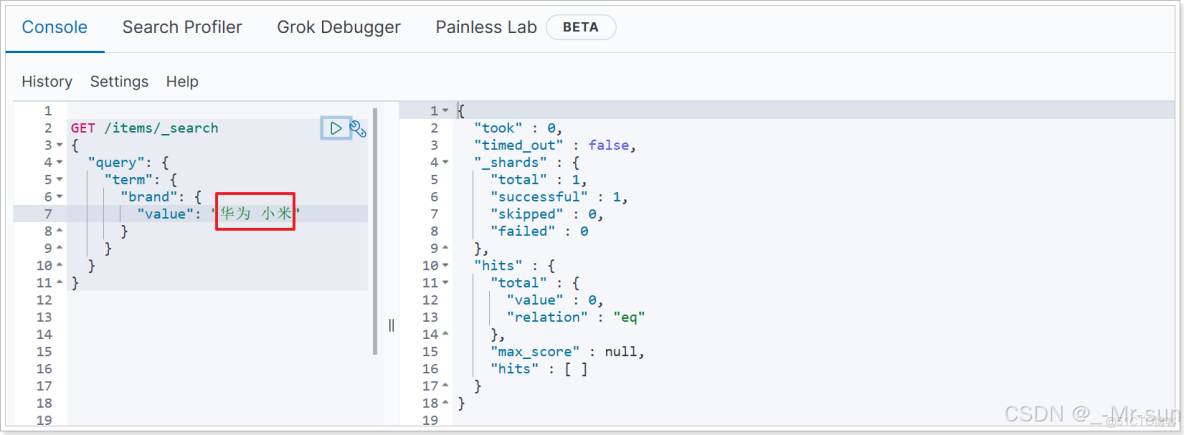The image size is (1184, 435).
Task: Open the console Settings
Action: tap(119, 81)
